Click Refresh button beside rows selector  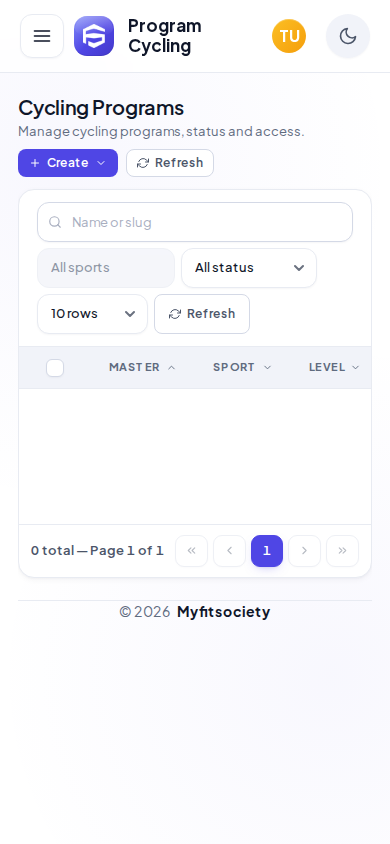pos(202,314)
